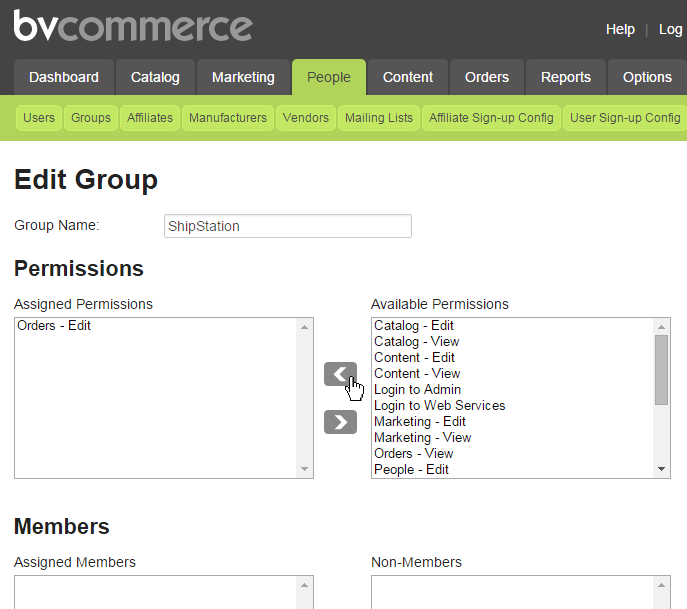Click the bvcommerce logo
The image size is (687, 609).
tap(133, 25)
